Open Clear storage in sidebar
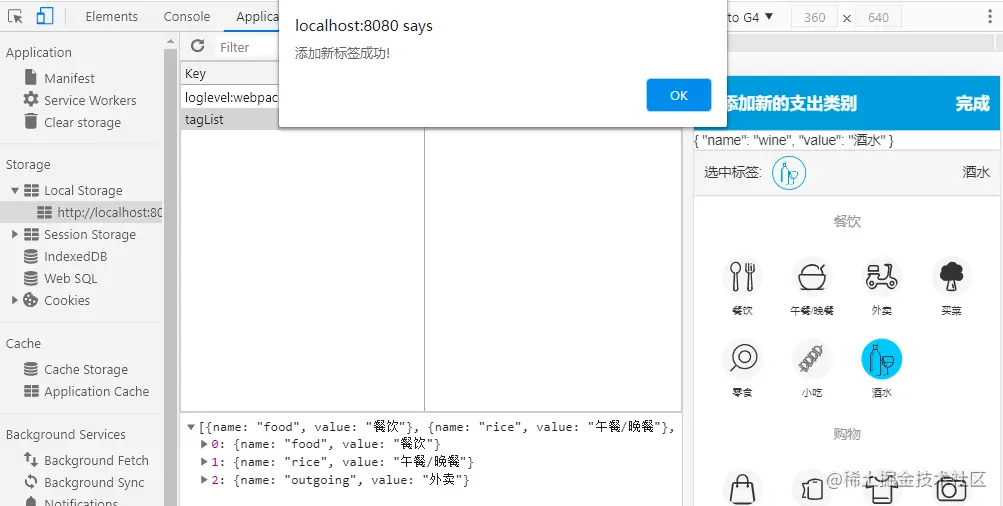This screenshot has width=1003, height=506. 83,122
